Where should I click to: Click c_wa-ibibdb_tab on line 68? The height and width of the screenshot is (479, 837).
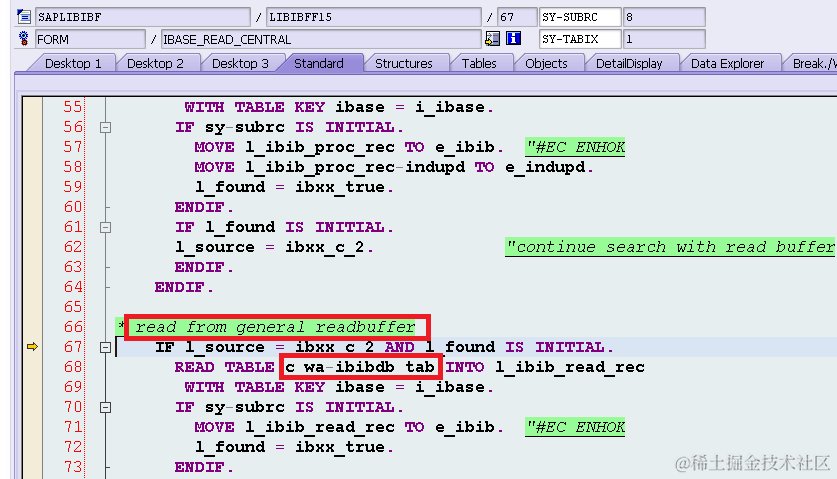(360, 367)
